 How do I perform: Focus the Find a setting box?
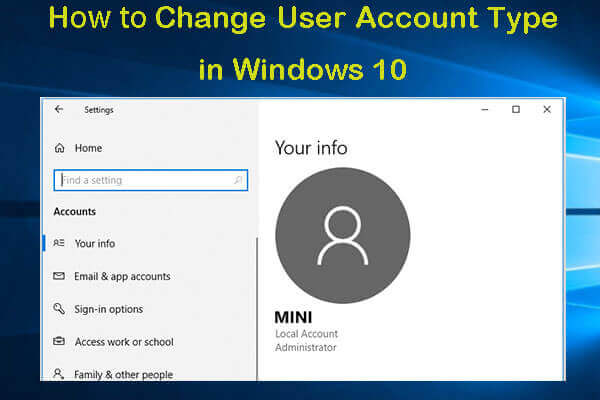(x=151, y=180)
